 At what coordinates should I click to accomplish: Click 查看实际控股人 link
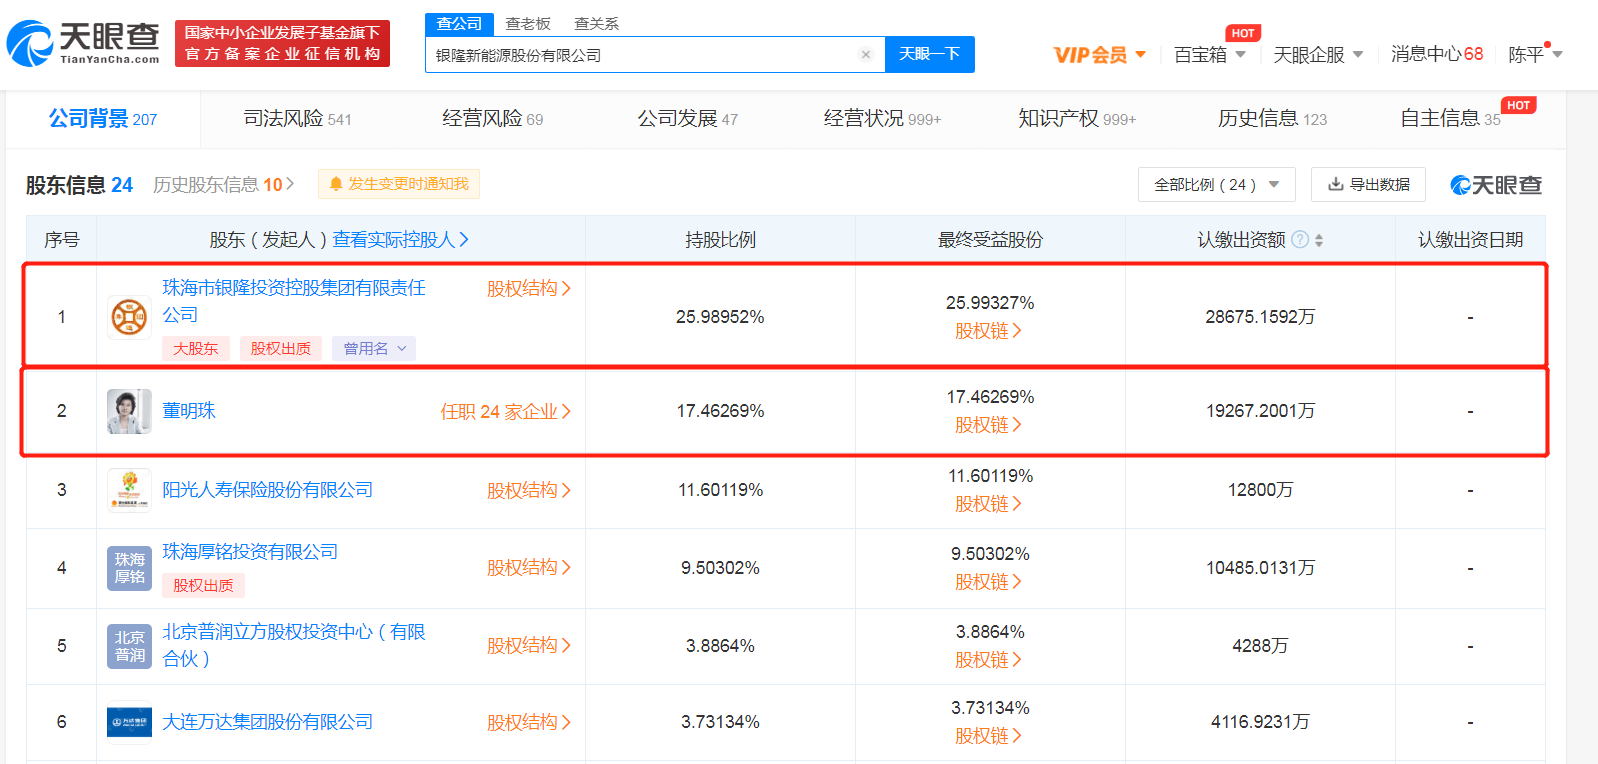401,240
